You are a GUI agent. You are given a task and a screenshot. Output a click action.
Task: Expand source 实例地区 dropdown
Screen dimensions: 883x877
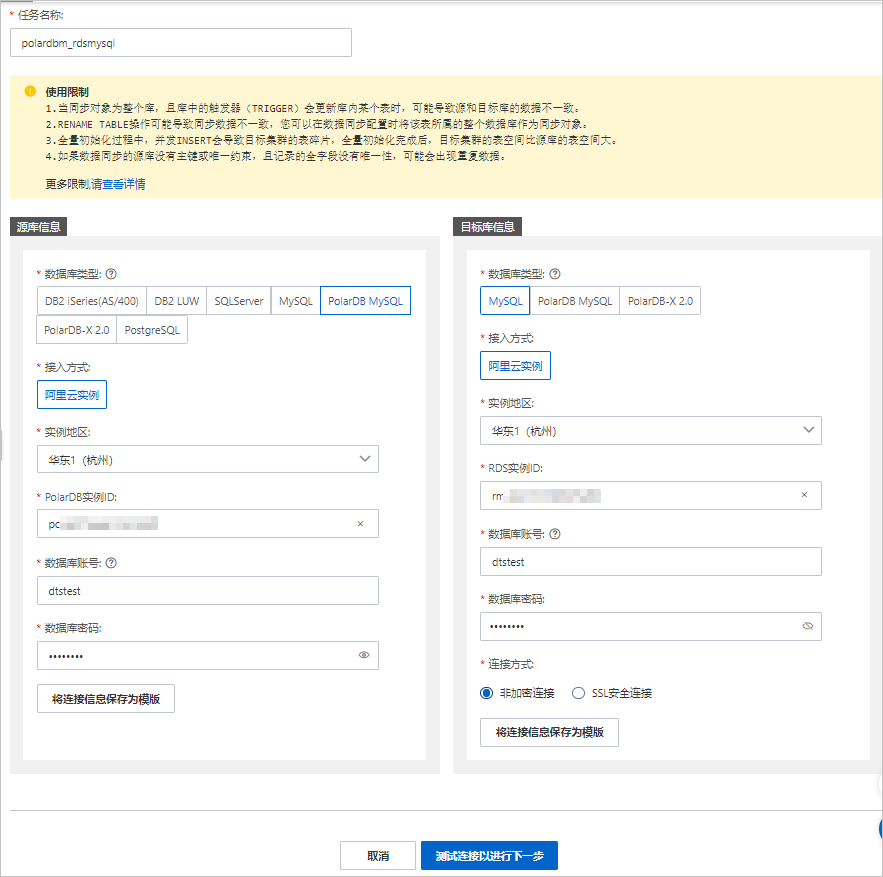tap(208, 460)
